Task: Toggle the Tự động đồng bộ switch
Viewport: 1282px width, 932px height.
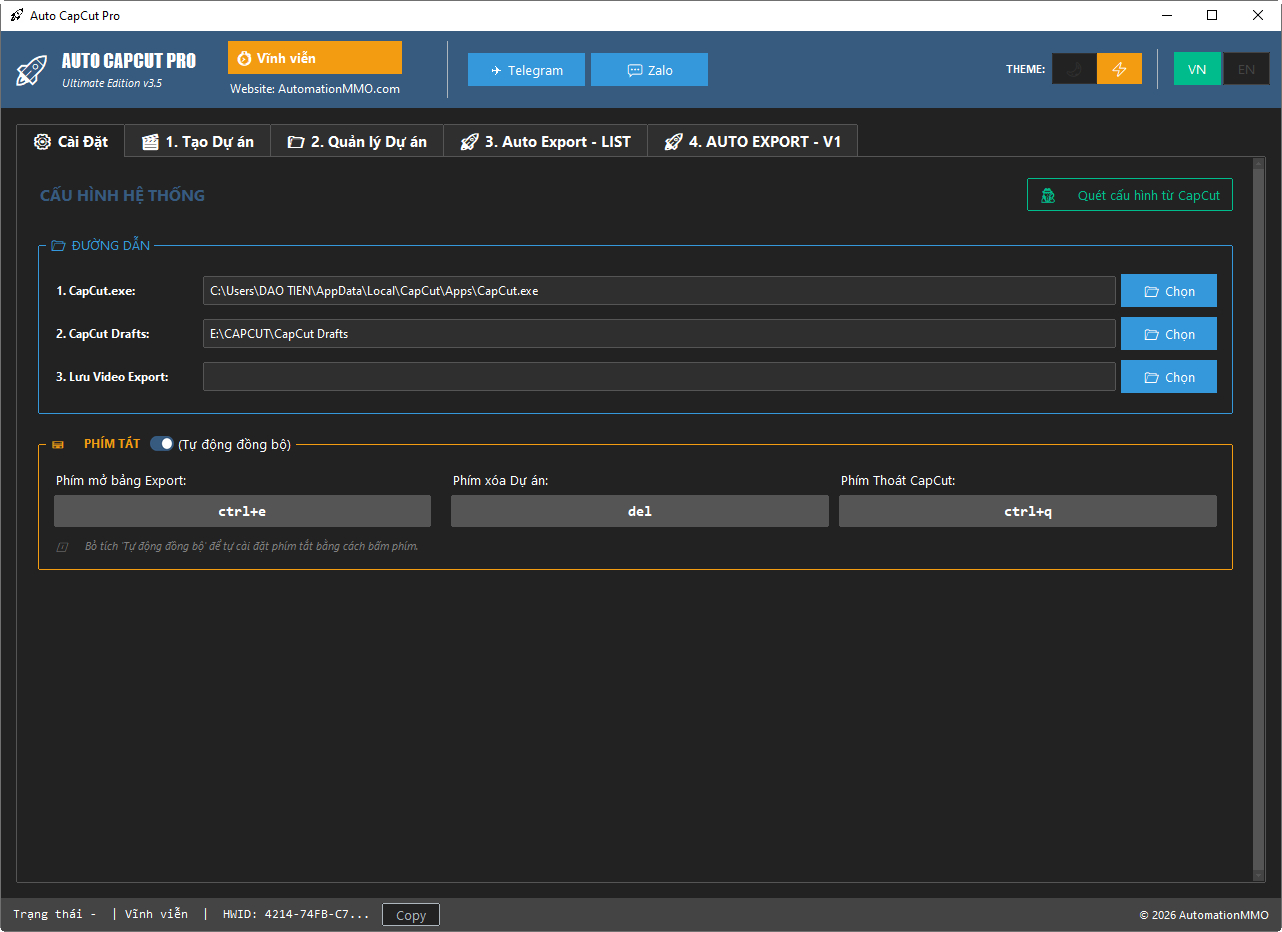Action: pyautogui.click(x=161, y=444)
